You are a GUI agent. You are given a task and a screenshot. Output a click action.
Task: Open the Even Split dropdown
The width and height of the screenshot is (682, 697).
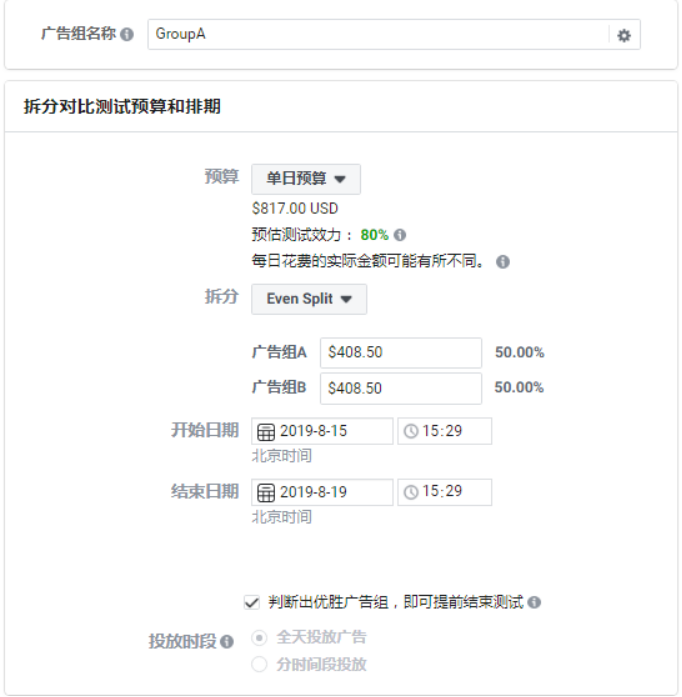[309, 299]
